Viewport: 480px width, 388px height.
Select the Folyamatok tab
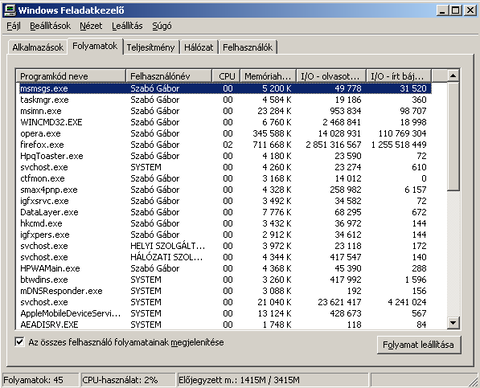pyautogui.click(x=95, y=46)
